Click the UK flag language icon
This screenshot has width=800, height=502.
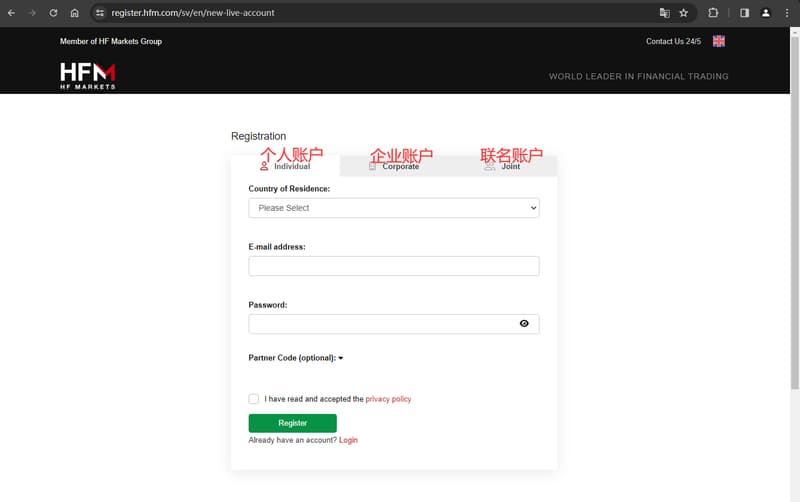click(x=718, y=41)
